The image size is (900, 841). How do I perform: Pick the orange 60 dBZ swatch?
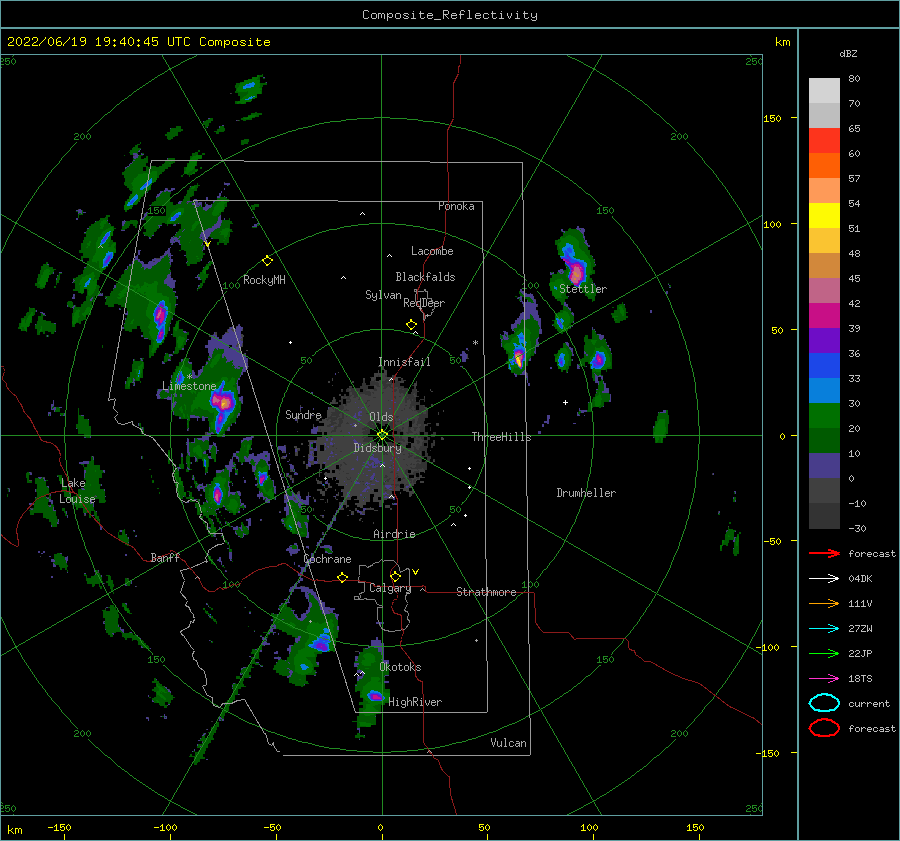824,165
